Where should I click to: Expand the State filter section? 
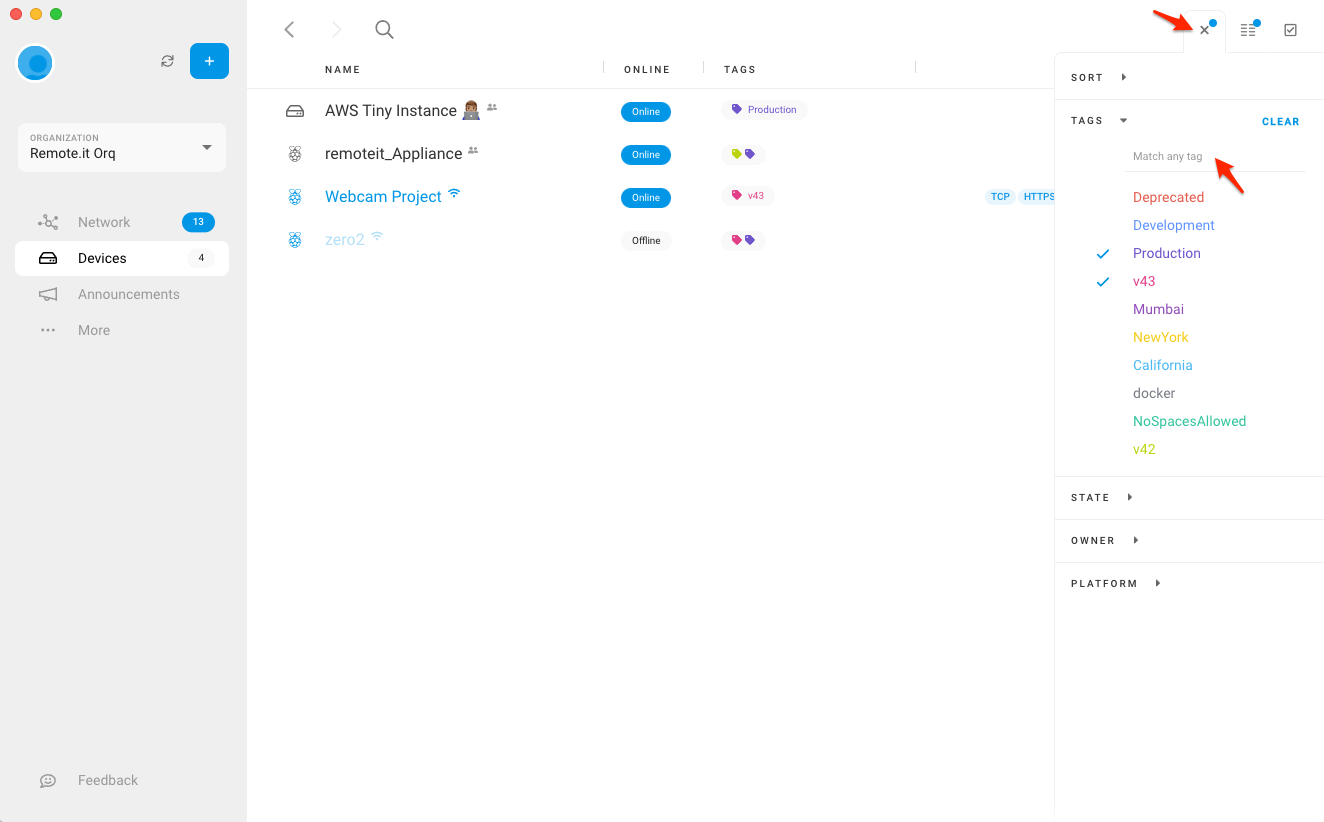(1102, 497)
